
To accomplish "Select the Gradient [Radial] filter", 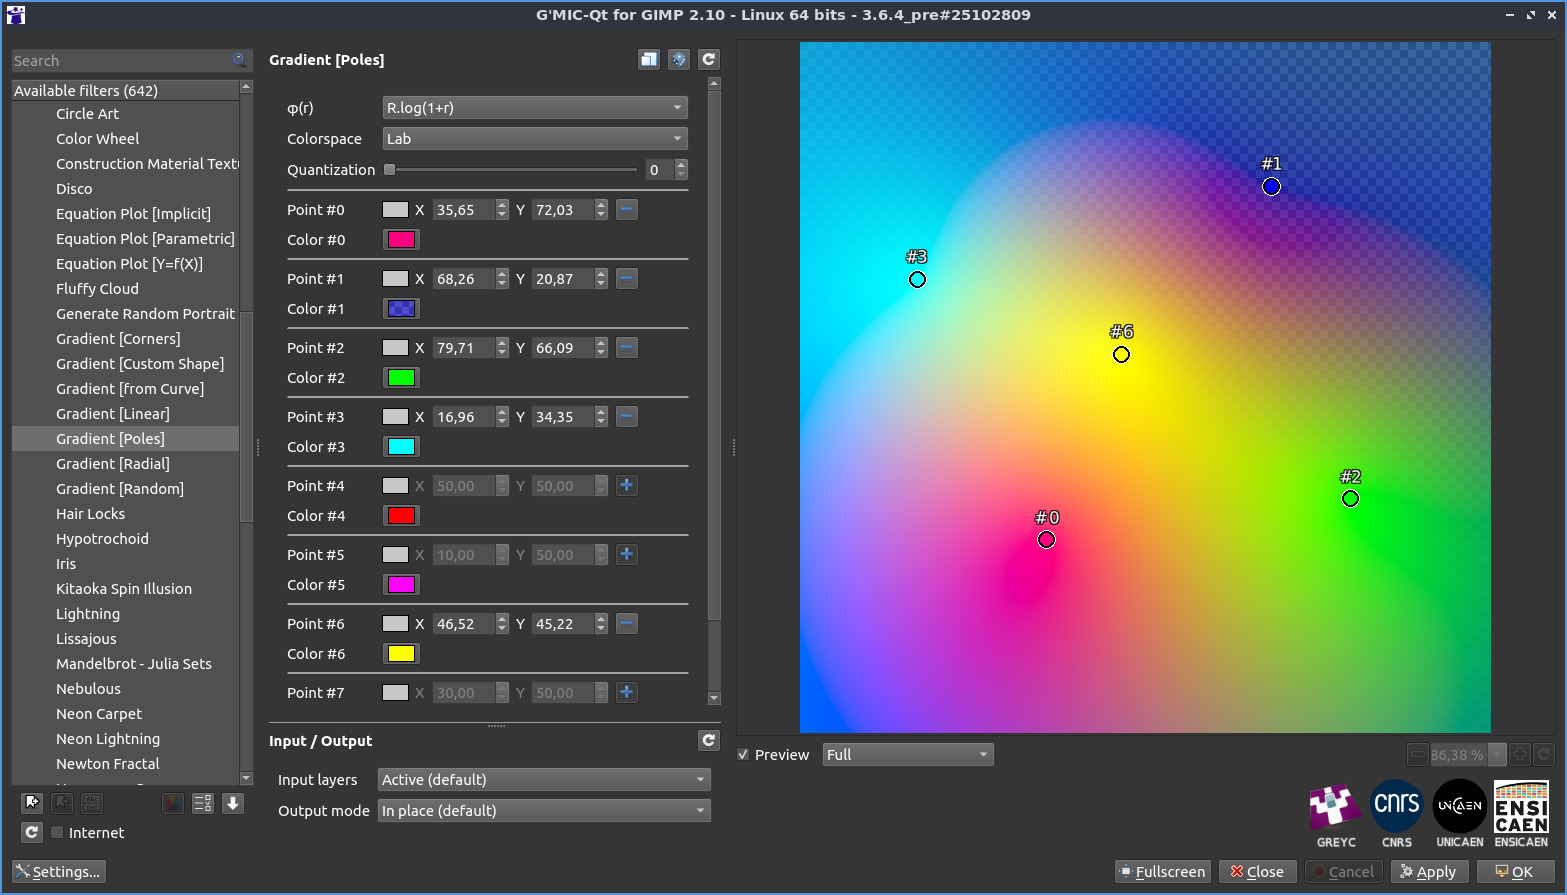I will click(113, 464).
